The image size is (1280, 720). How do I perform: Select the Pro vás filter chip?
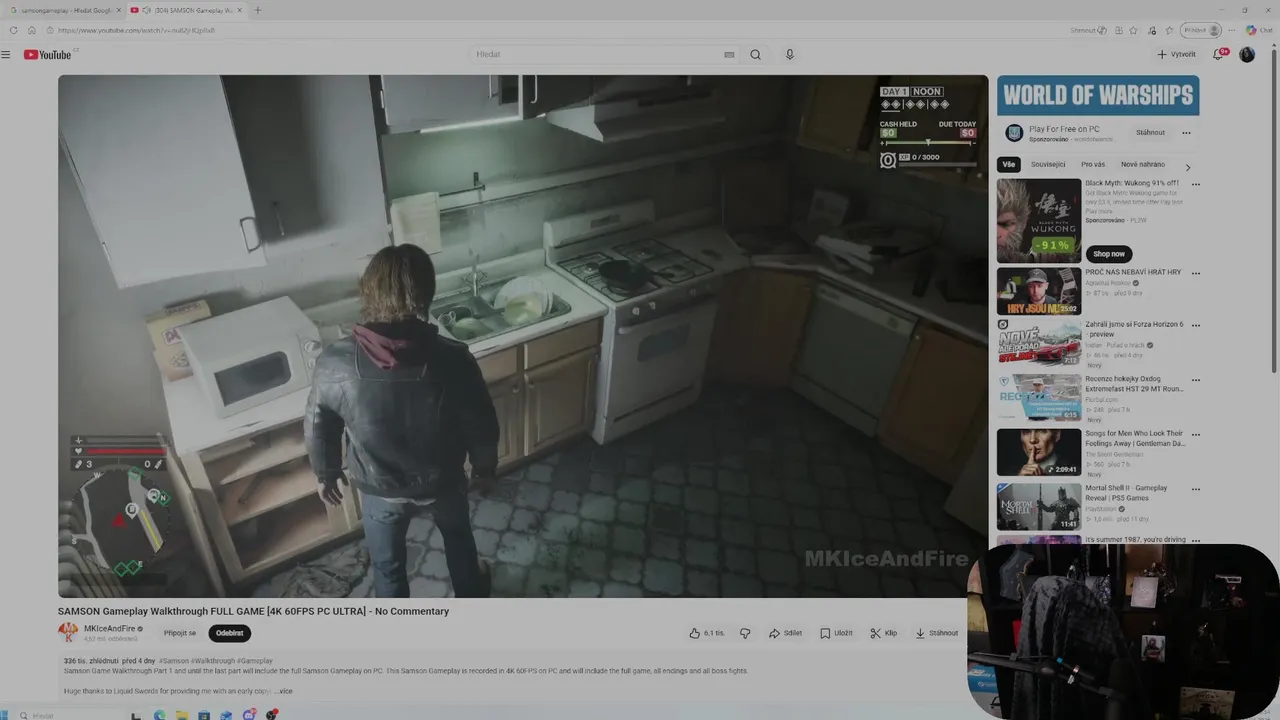[x=1093, y=164]
